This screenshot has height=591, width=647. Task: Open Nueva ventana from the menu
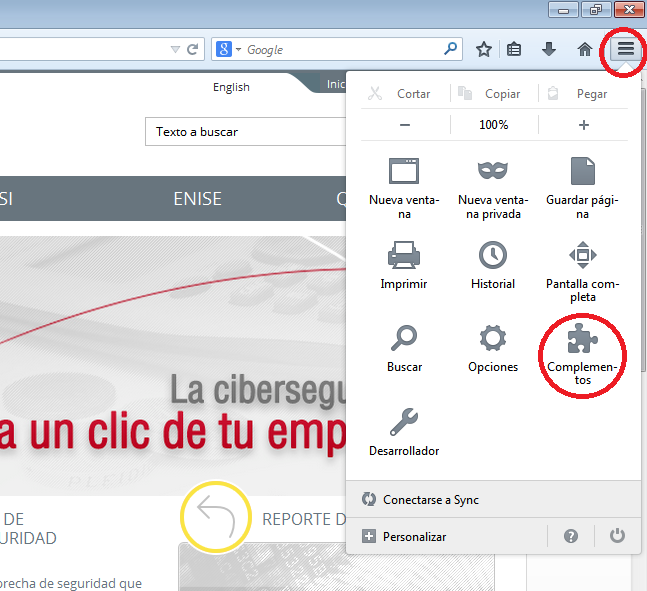pos(404,172)
